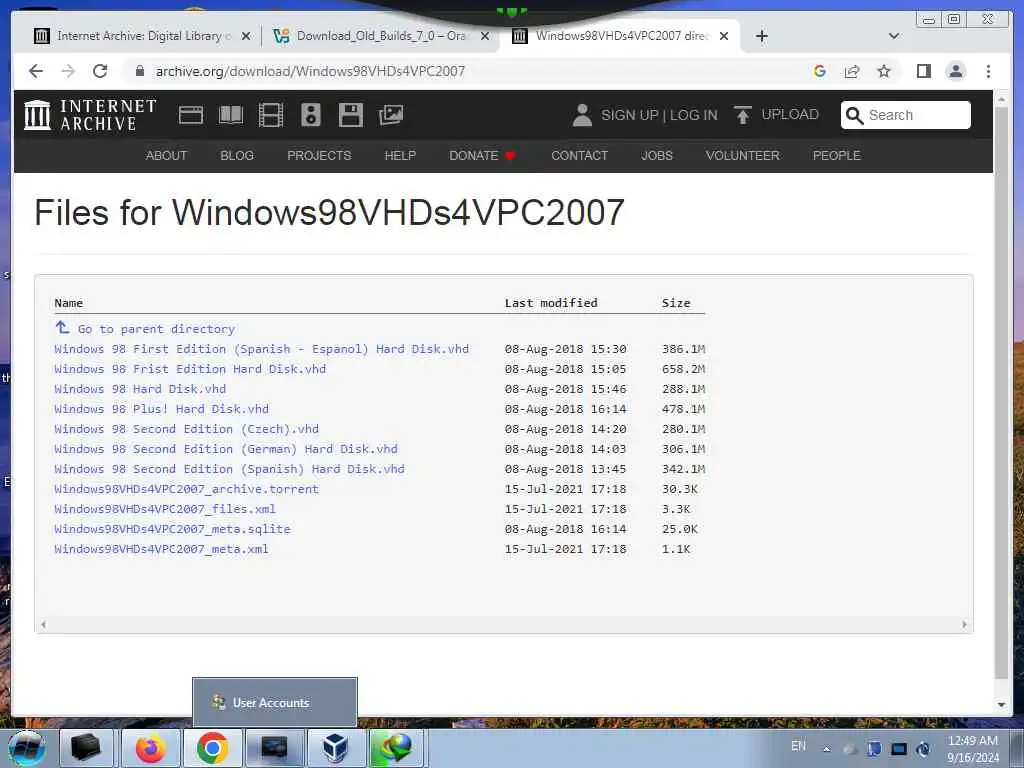Open a new tab with the plus button
The height and width of the screenshot is (768, 1024).
coord(761,36)
